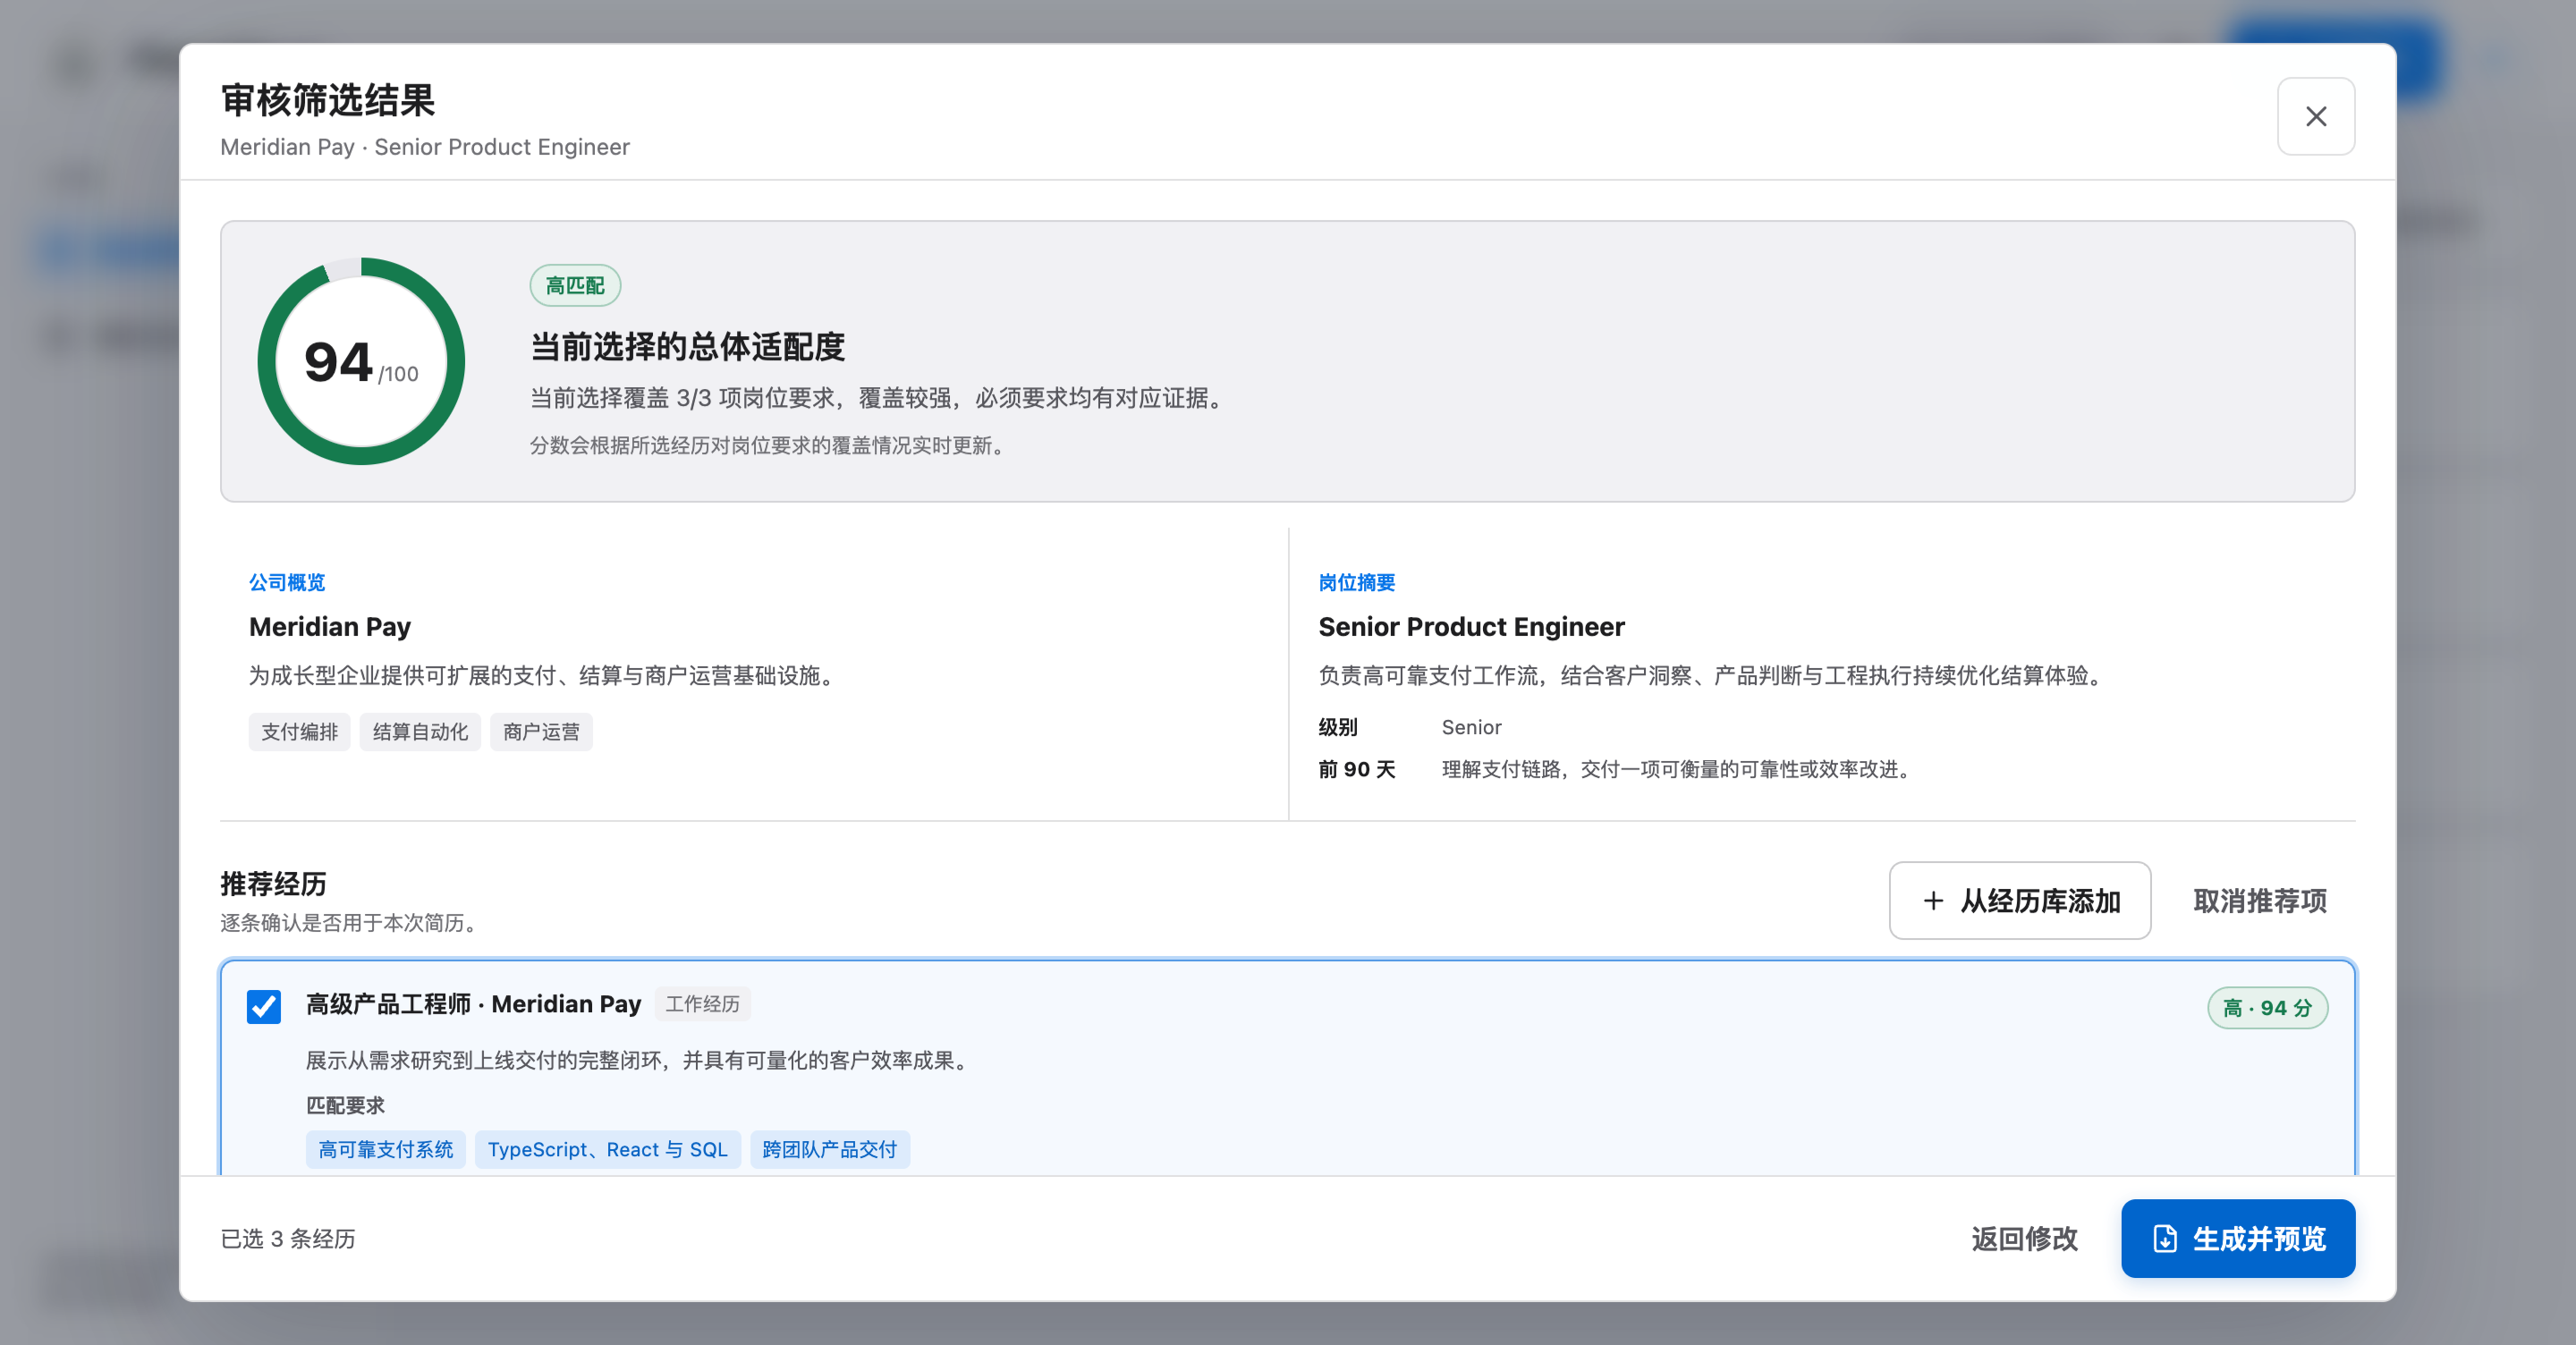The height and width of the screenshot is (1345, 2576).
Task: Click 取消推荐项
Action: (x=2259, y=900)
